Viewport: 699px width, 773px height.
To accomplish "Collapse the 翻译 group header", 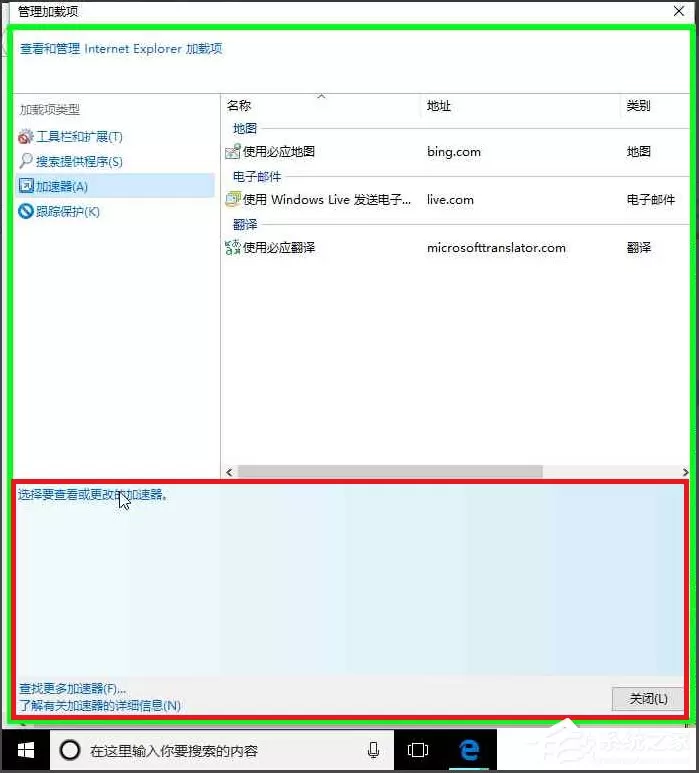I will click(x=245, y=224).
